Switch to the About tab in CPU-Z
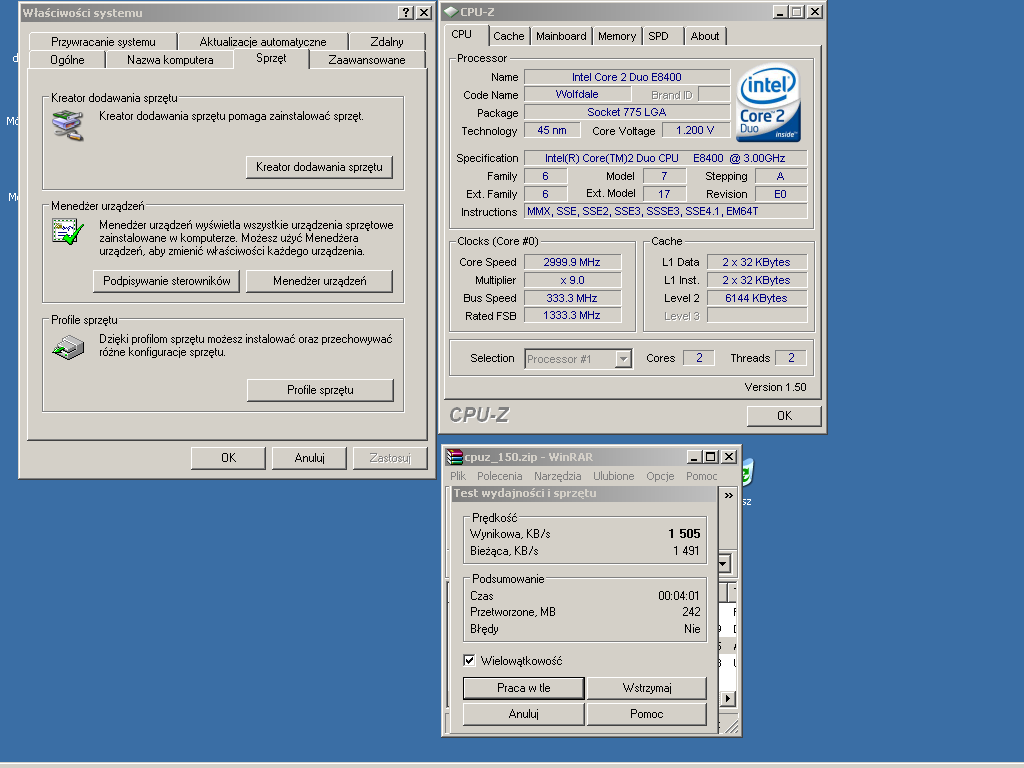1024x768 pixels. 705,36
